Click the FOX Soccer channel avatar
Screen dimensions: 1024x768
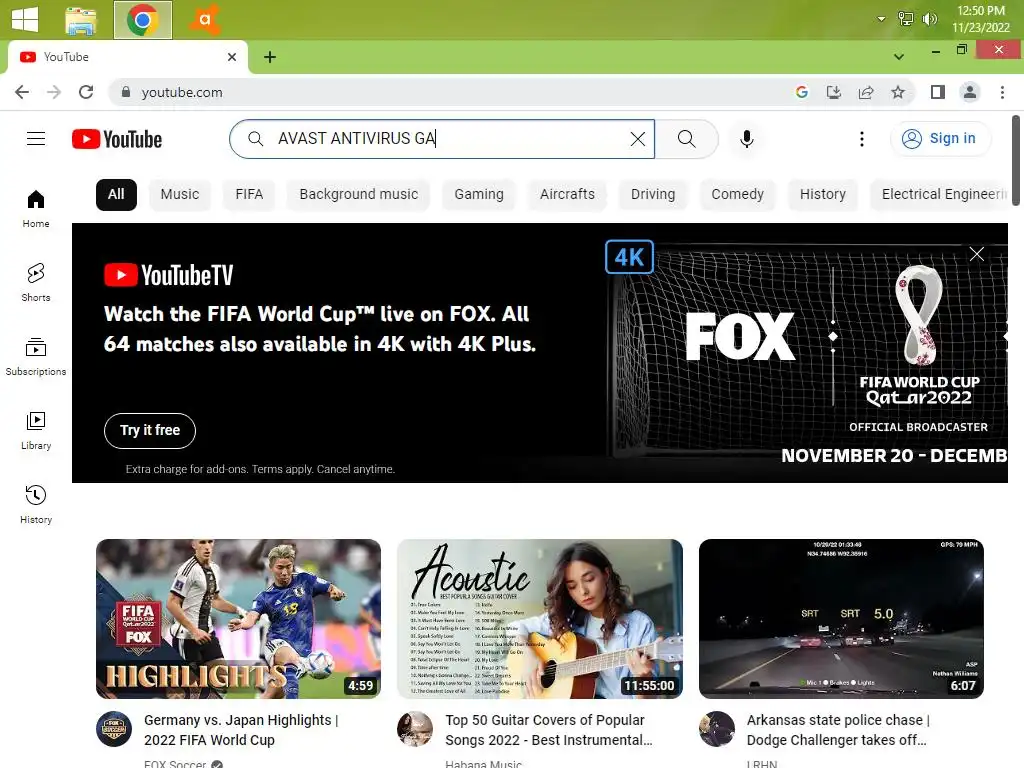(114, 728)
